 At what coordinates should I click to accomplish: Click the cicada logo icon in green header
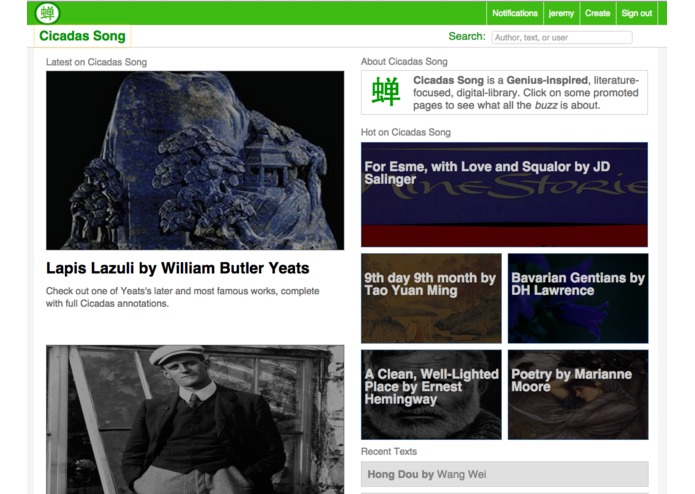[47, 13]
